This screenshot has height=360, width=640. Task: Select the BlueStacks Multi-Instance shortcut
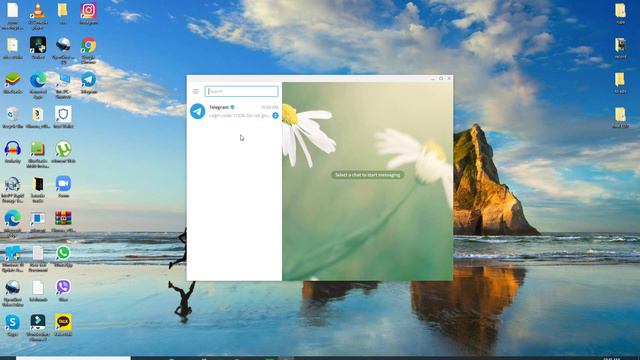point(38,155)
